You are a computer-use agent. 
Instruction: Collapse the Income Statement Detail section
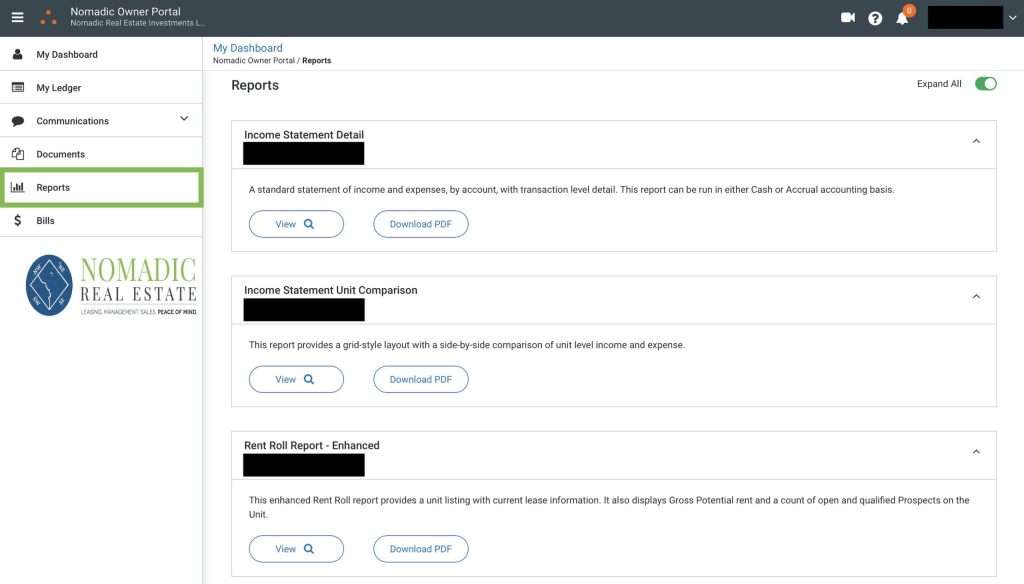pos(976,142)
